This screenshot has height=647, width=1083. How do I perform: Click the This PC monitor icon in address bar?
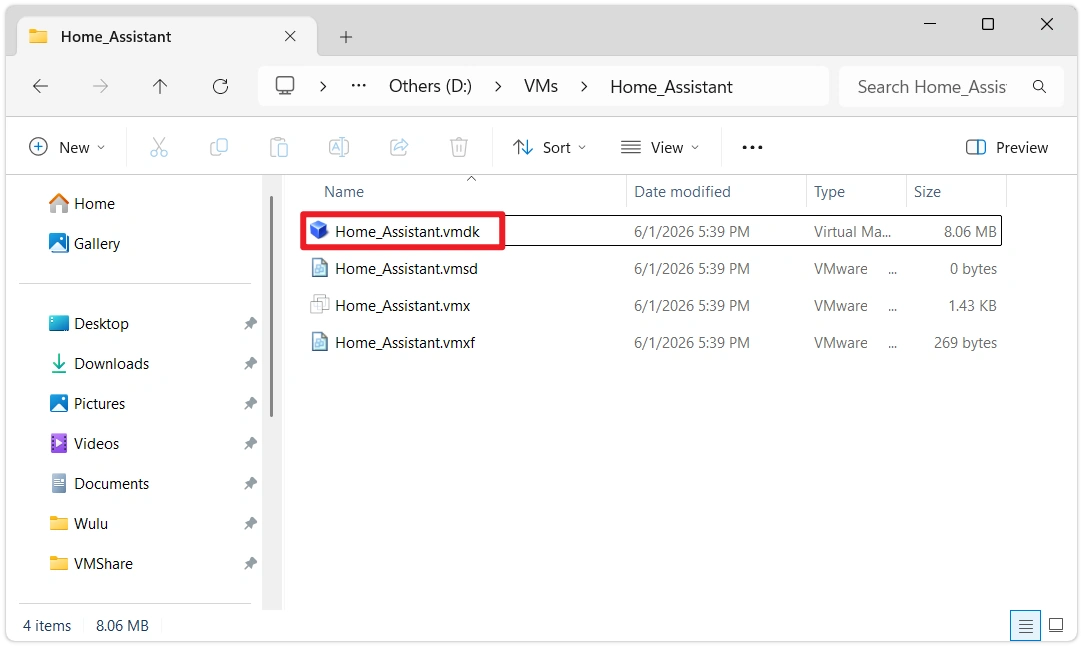coord(285,86)
